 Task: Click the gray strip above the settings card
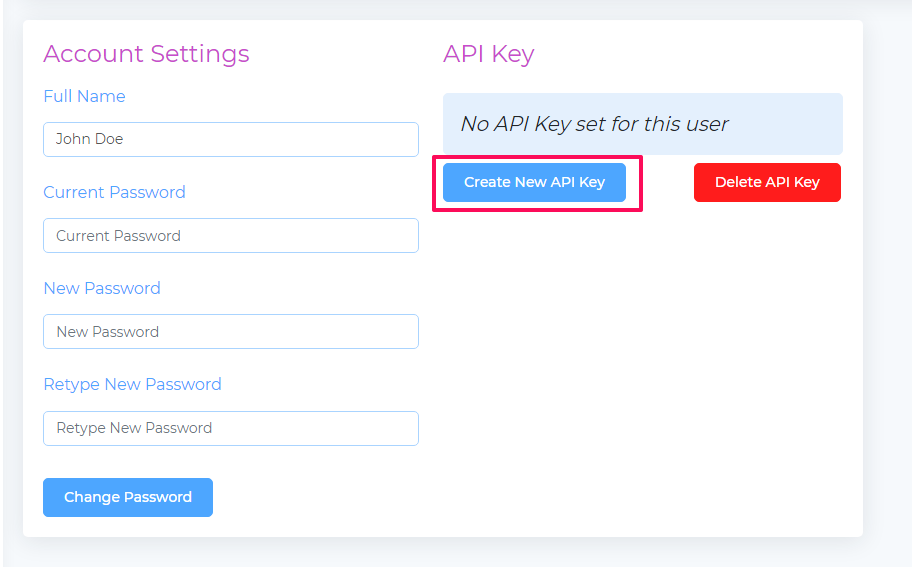pos(442,9)
